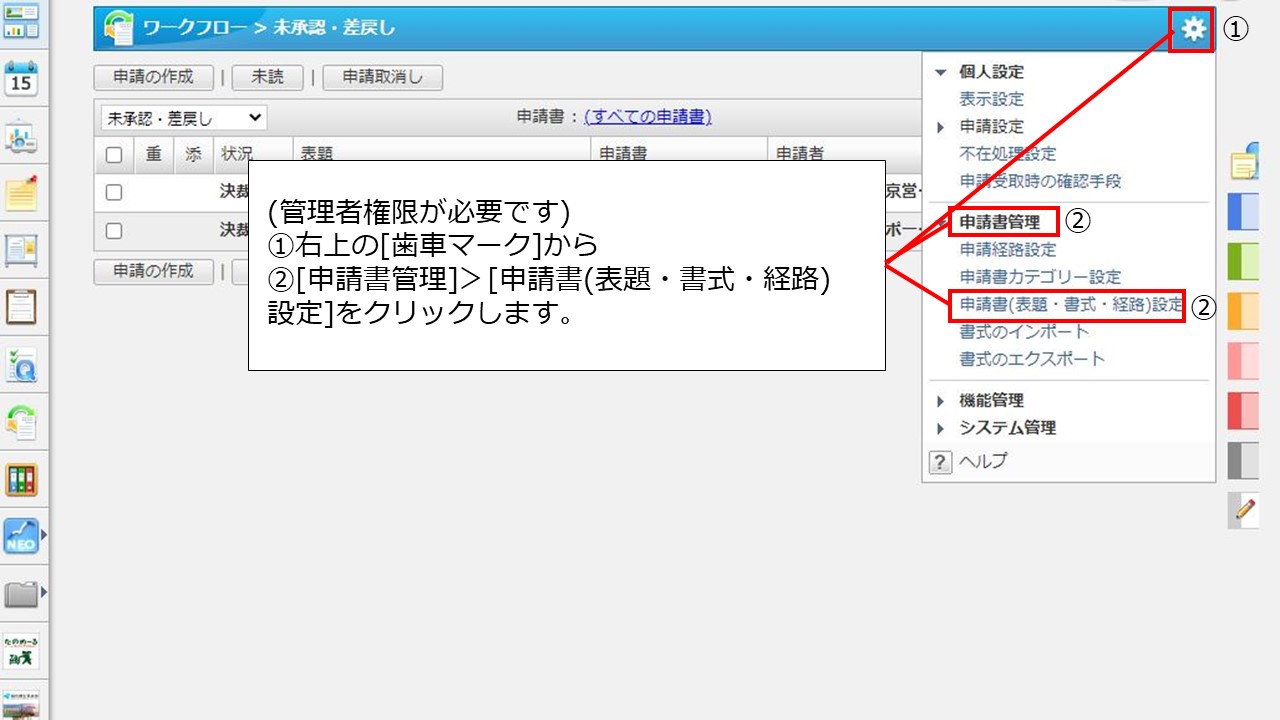Tick the checkbox in the first 決裁 row
The width and height of the screenshot is (1280, 720).
[114, 192]
